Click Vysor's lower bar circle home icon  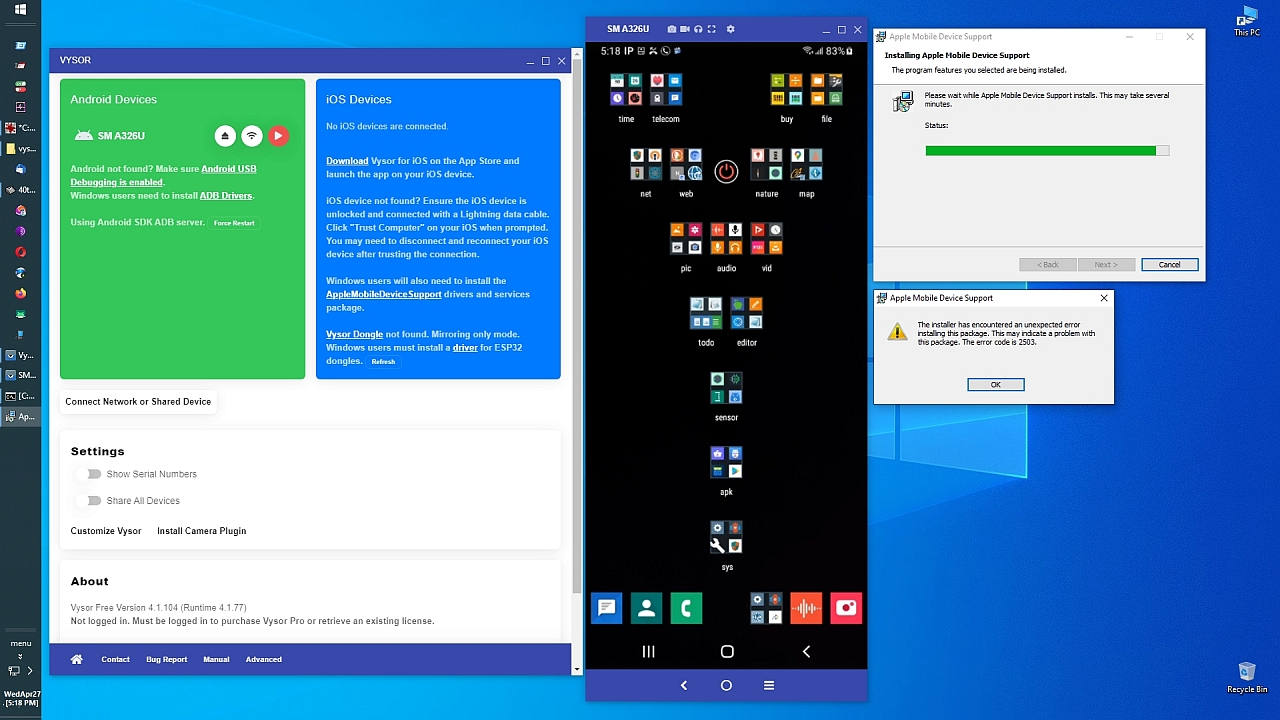click(726, 686)
